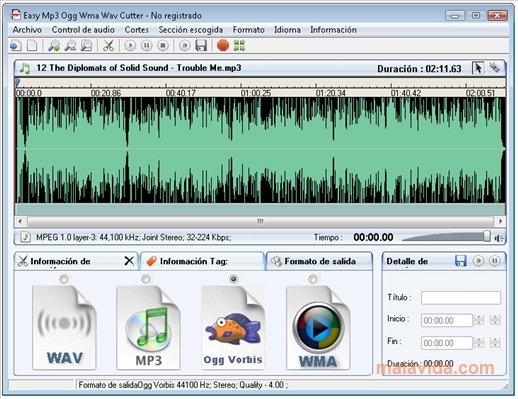Click the status bar Formato de salida text
Image resolution: width=518 pixels, height=399 pixels.
[x=183, y=385]
